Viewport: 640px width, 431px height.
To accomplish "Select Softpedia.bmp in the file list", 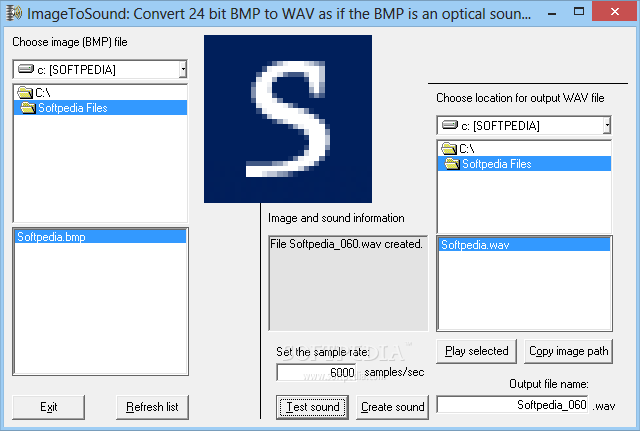I will [100, 237].
